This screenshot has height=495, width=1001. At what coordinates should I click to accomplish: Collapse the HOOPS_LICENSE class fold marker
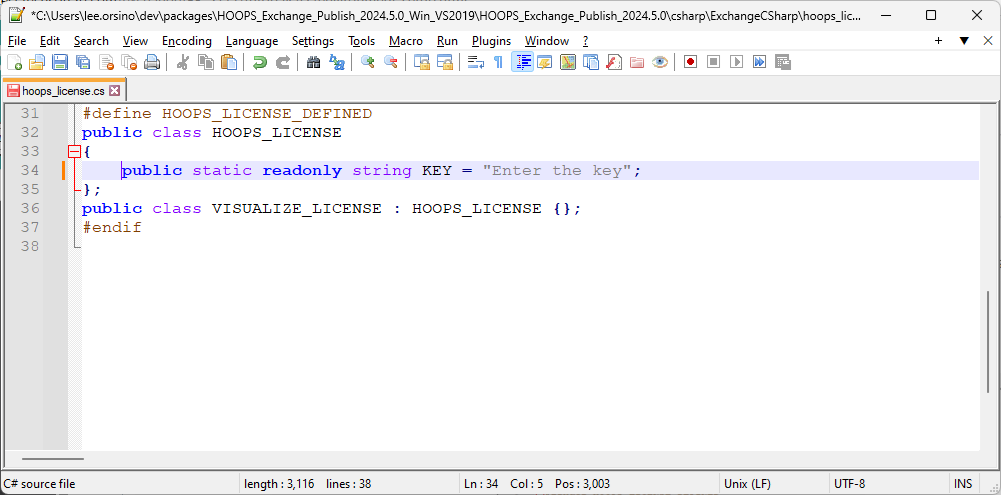[73, 152]
